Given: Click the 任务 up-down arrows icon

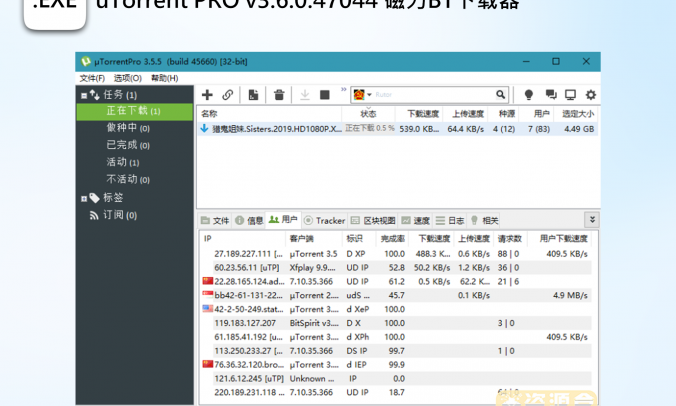Looking at the screenshot, I should pyautogui.click(x=95, y=95).
